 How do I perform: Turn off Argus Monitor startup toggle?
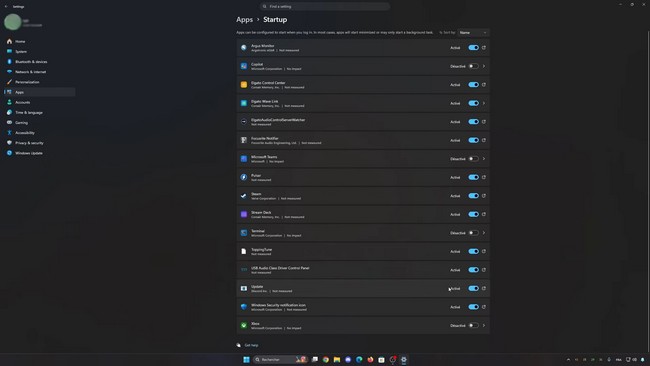[473, 48]
